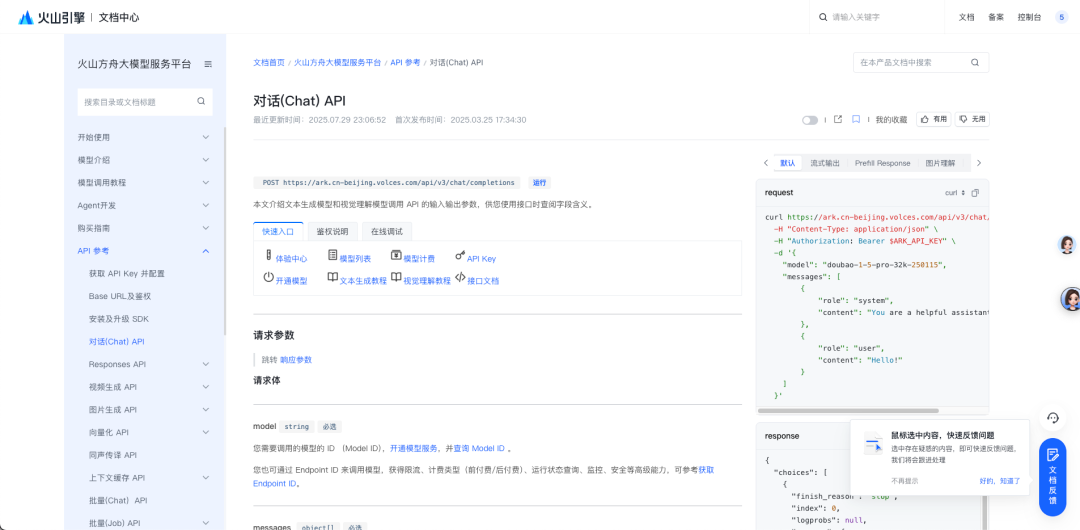Screen dimensions: 1080x530
Task: Focus the 请输入关键字 top search field
Action: pos(878,17)
